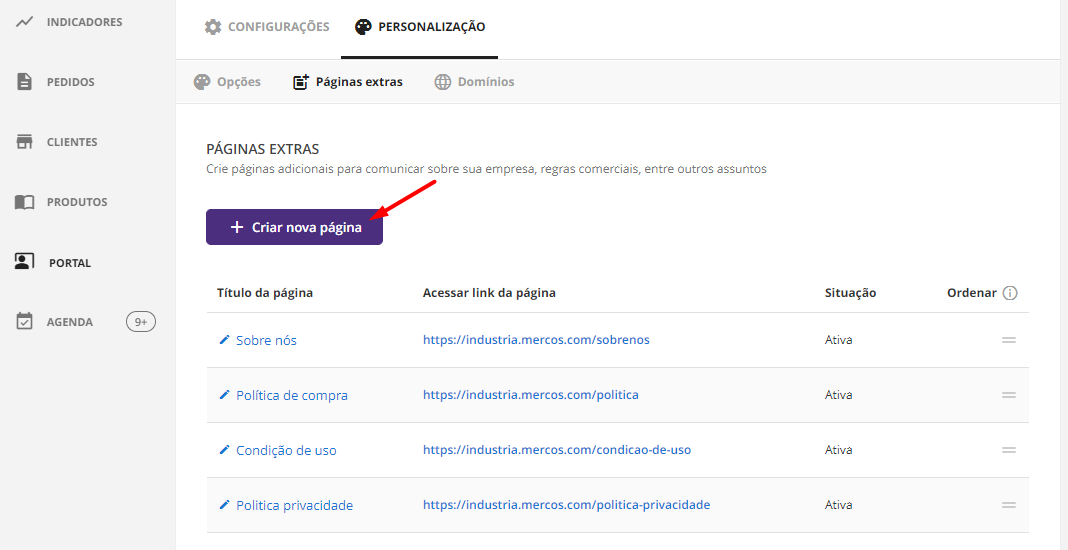Open the Domínios sub-tab
Image resolution: width=1068 pixels, height=550 pixels.
474,82
